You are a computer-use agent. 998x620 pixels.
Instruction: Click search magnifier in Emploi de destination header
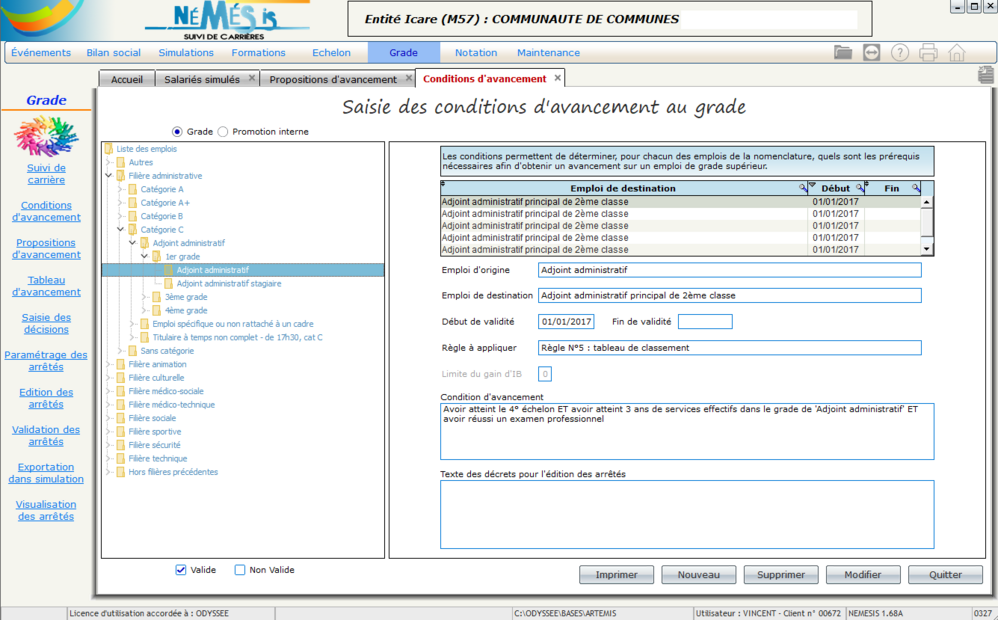[802, 188]
